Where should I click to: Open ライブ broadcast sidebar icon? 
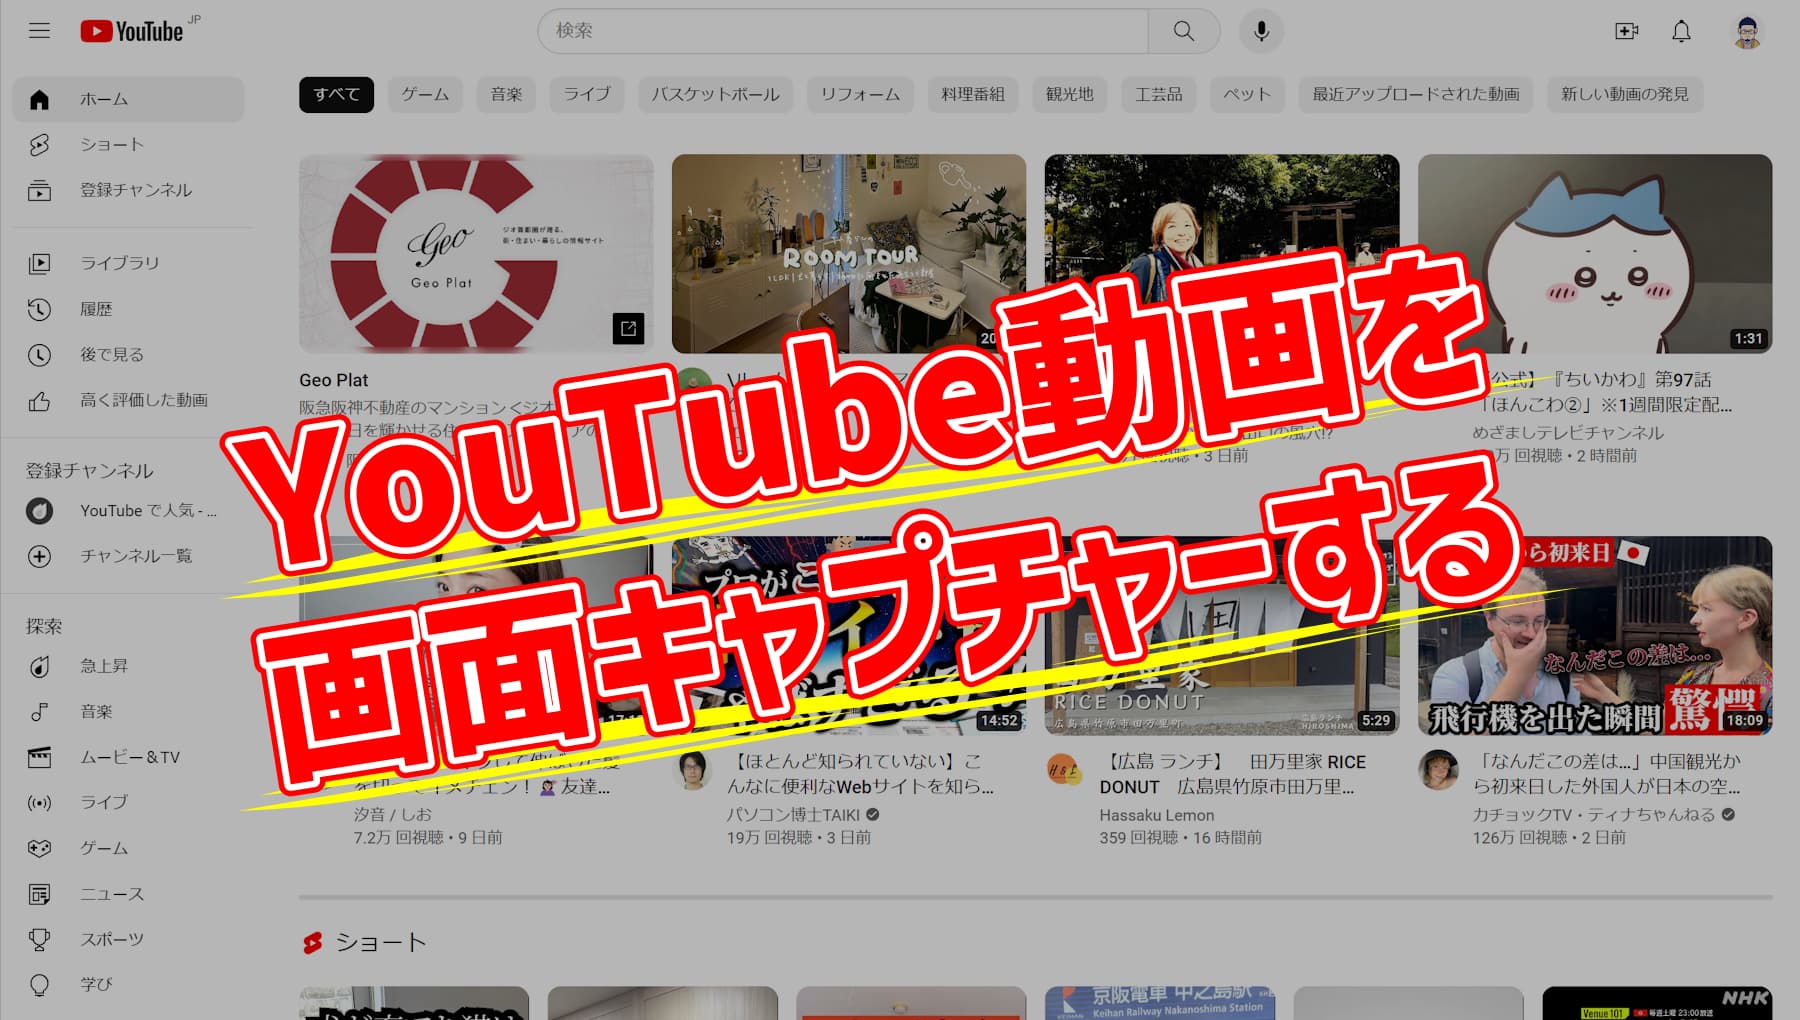39,803
